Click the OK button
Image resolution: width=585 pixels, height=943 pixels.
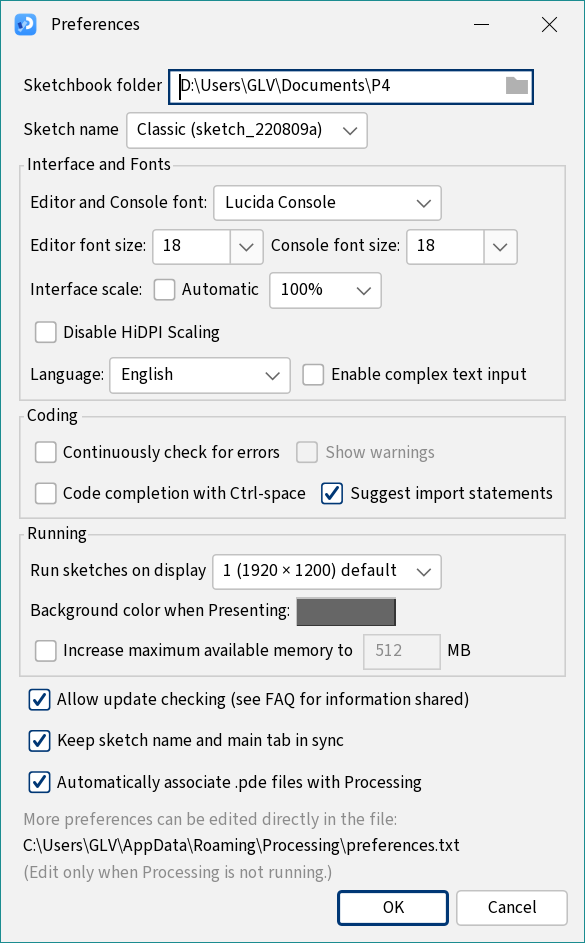(x=393, y=908)
